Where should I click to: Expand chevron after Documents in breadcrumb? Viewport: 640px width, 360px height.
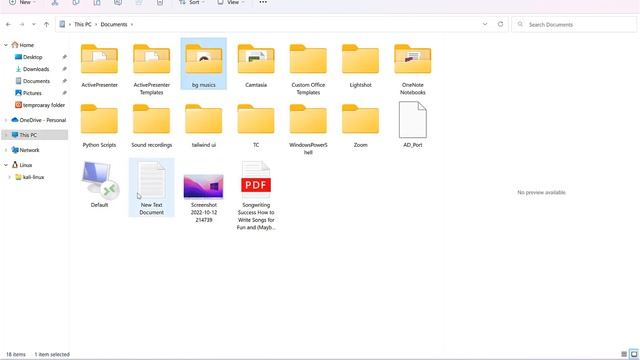(x=132, y=24)
